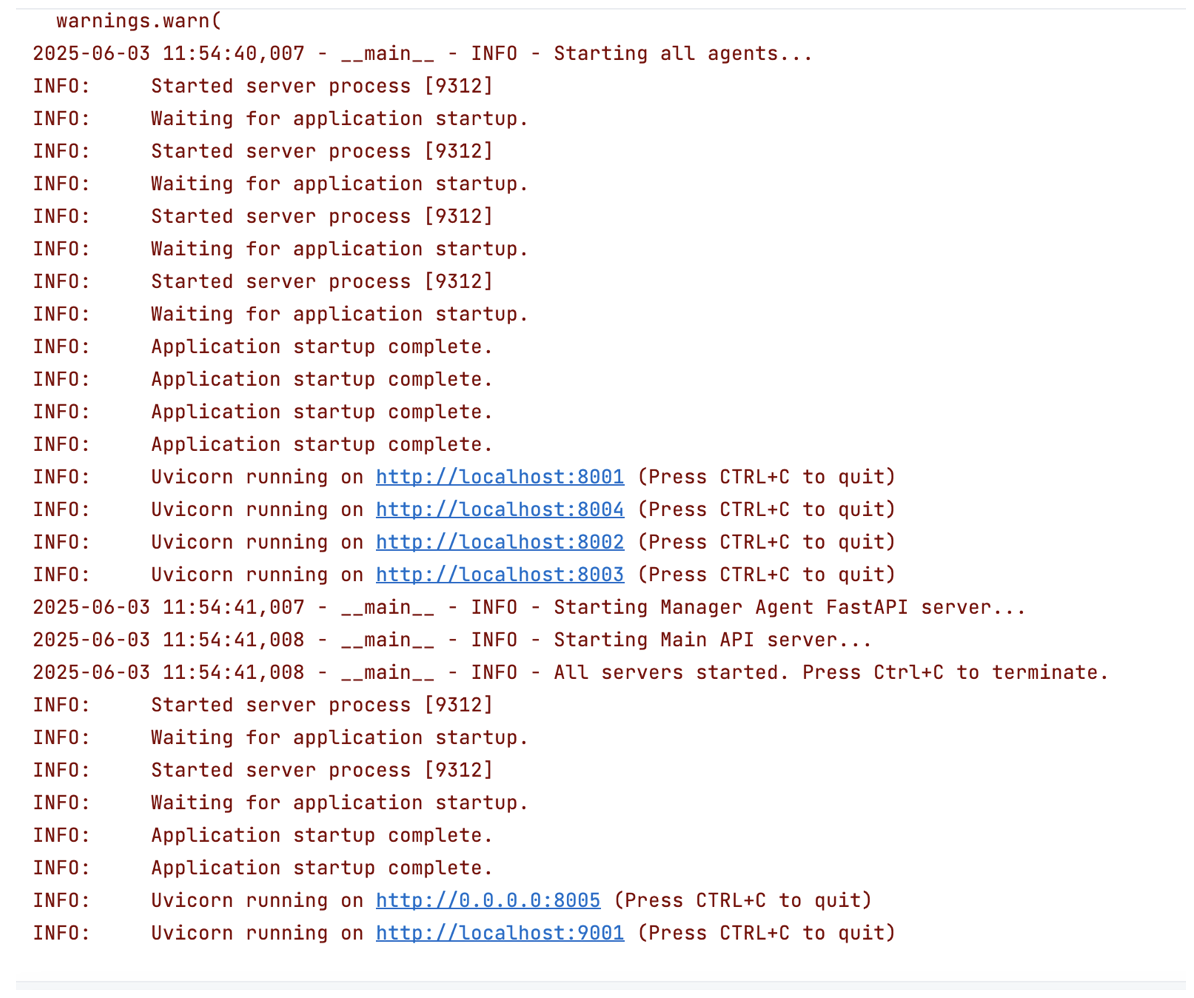Click '(Press CTRL+C to quit)' after localhost:8001
The height and width of the screenshot is (998, 1194).
(x=765, y=476)
